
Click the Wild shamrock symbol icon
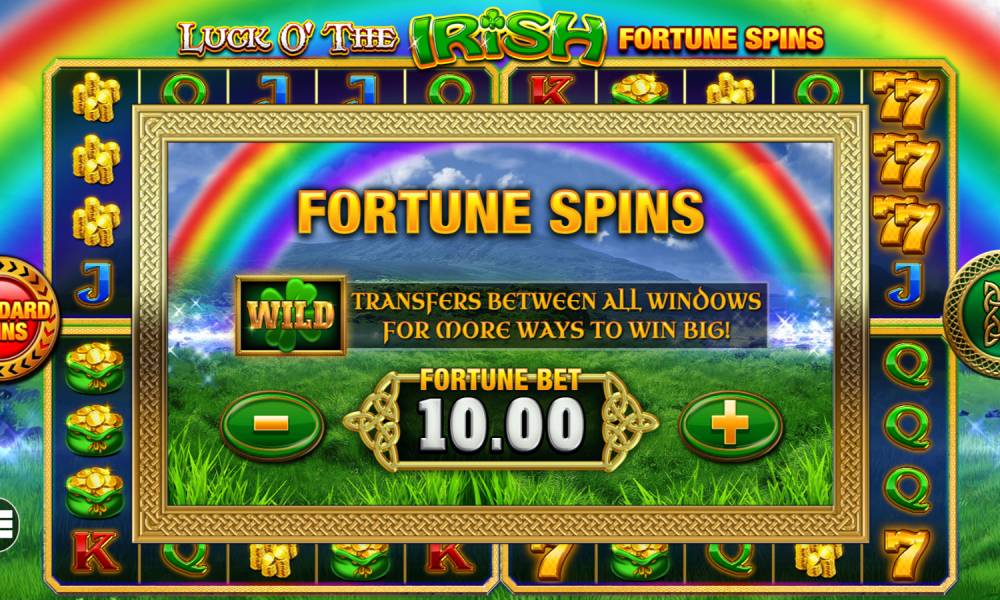point(291,315)
